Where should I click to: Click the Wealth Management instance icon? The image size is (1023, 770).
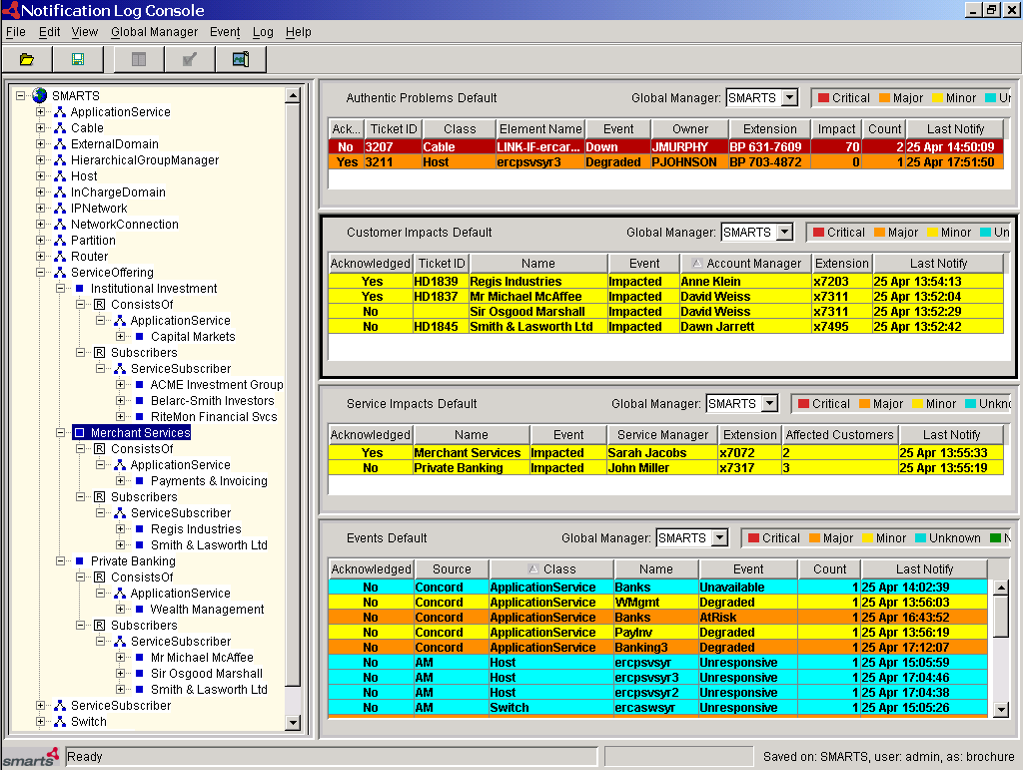pyautogui.click(x=139, y=609)
